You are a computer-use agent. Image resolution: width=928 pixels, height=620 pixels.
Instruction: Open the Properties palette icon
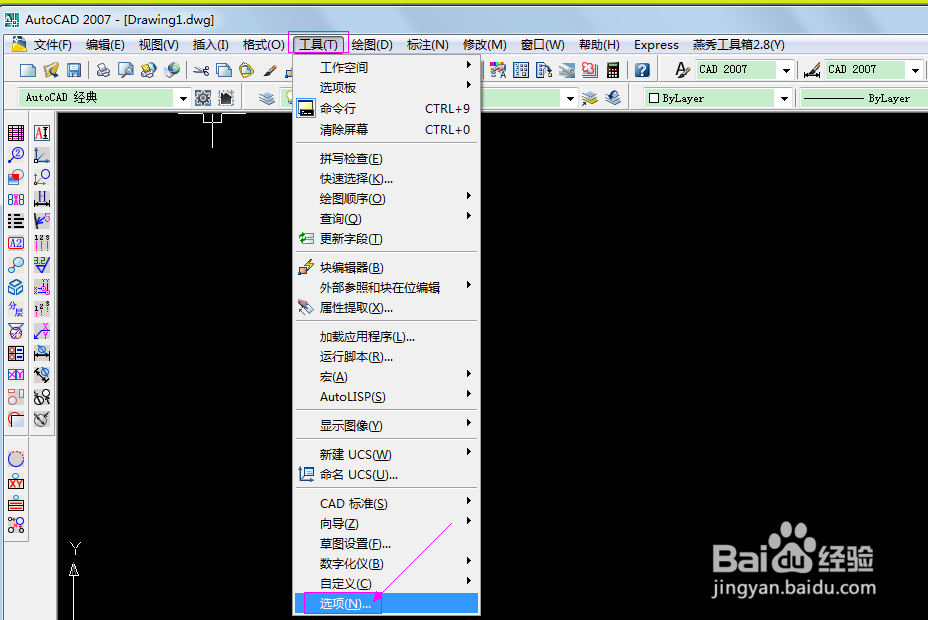(498, 70)
